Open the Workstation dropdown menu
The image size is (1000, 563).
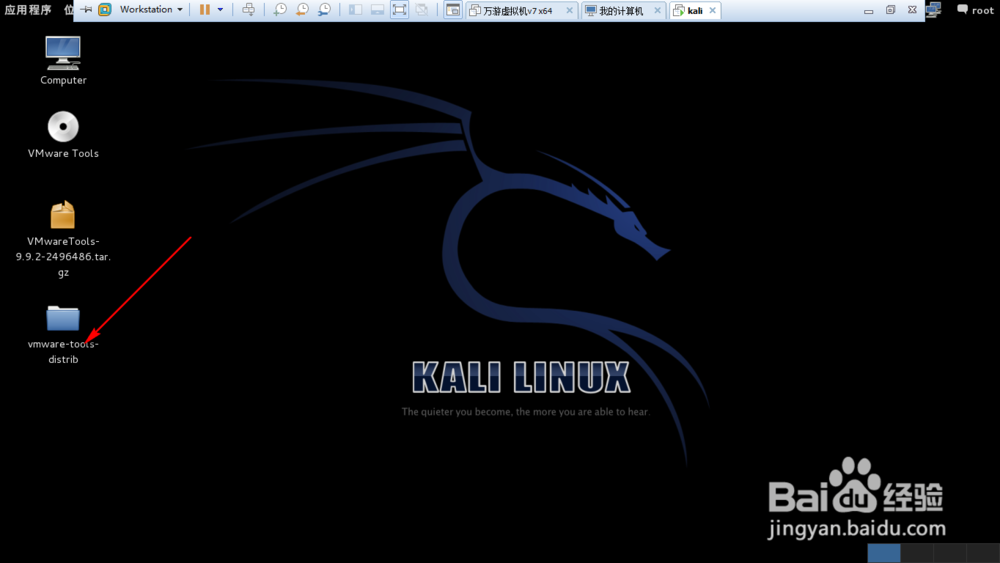pyautogui.click(x=151, y=10)
